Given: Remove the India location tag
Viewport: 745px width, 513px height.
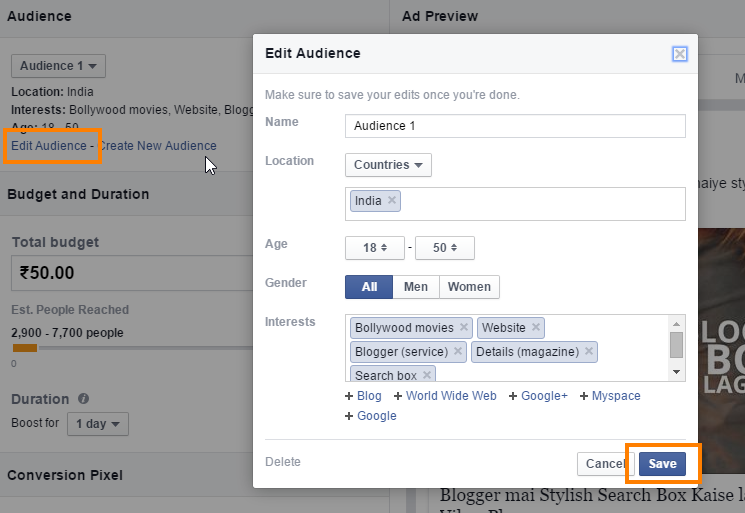Looking at the screenshot, I should (392, 200).
